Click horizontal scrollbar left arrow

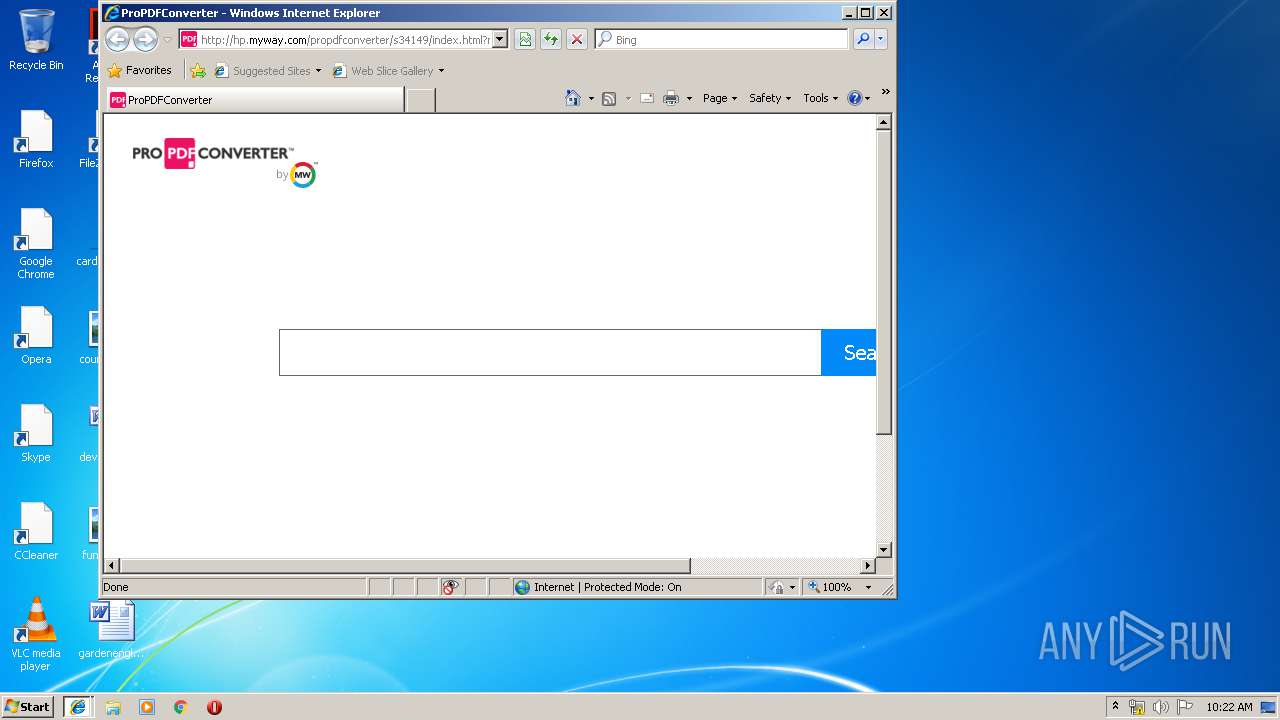[x=112, y=566]
